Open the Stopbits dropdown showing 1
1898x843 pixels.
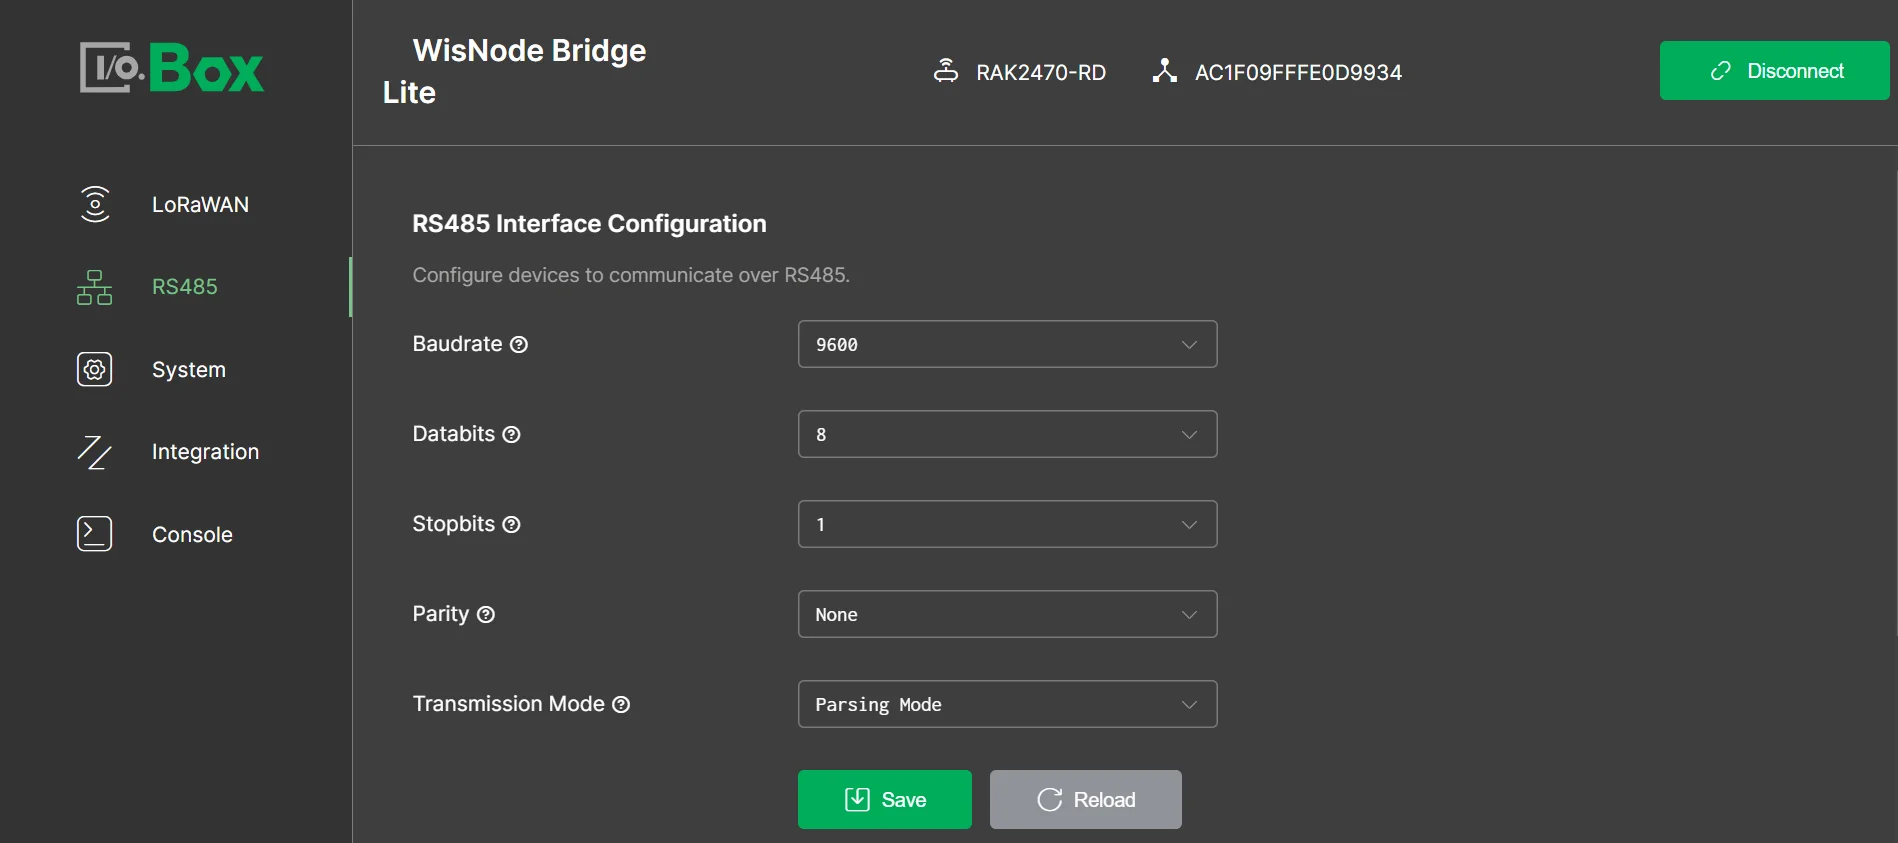click(x=1007, y=524)
